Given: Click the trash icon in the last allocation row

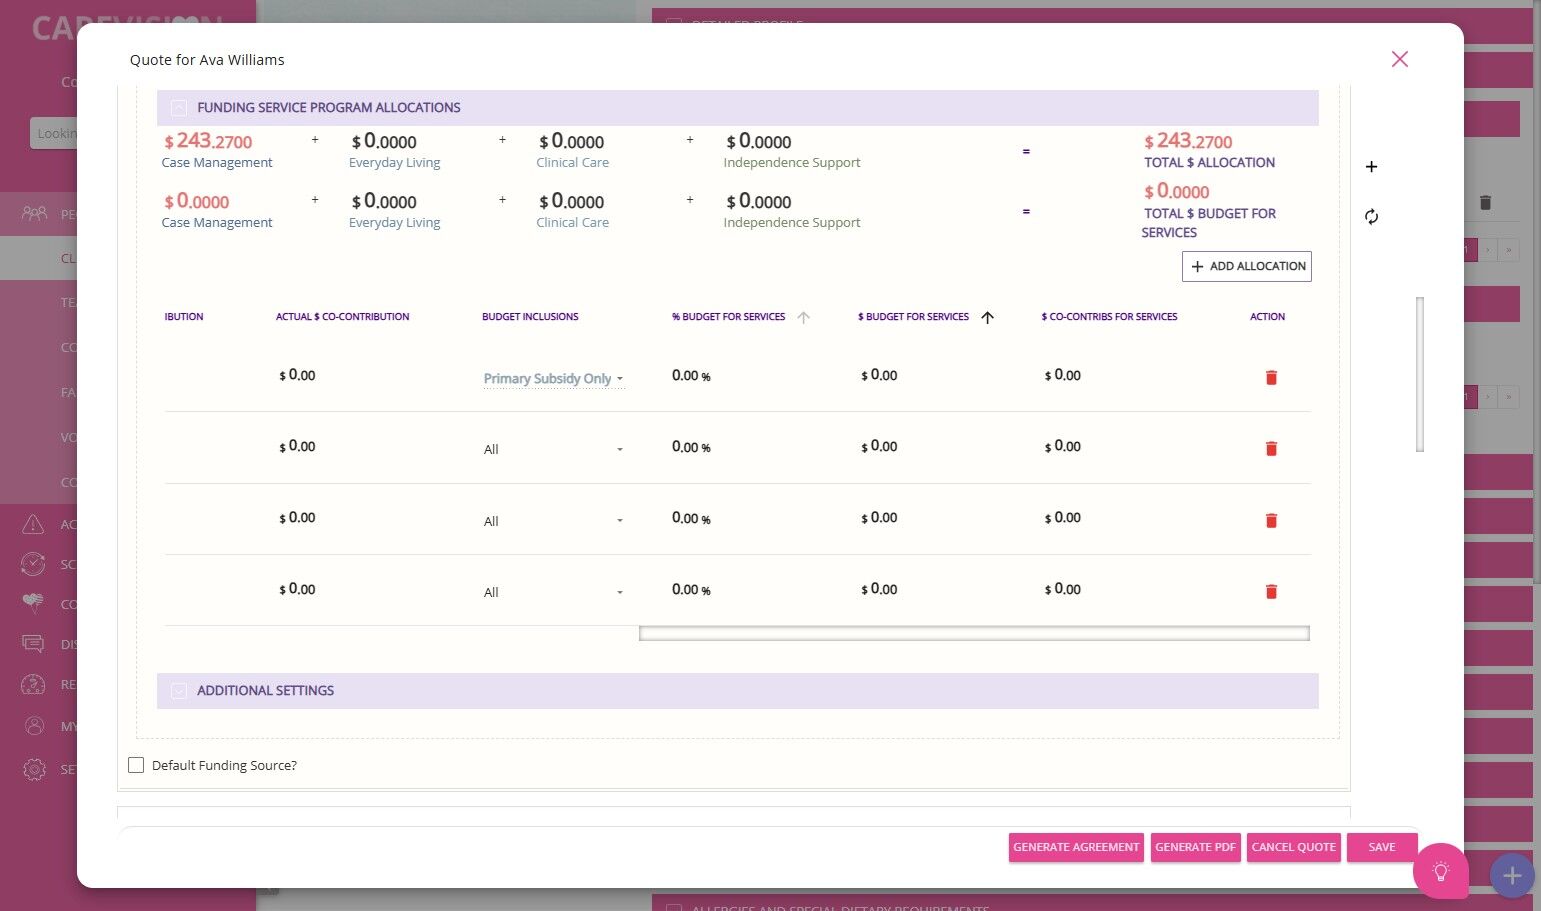Looking at the screenshot, I should click(1271, 591).
